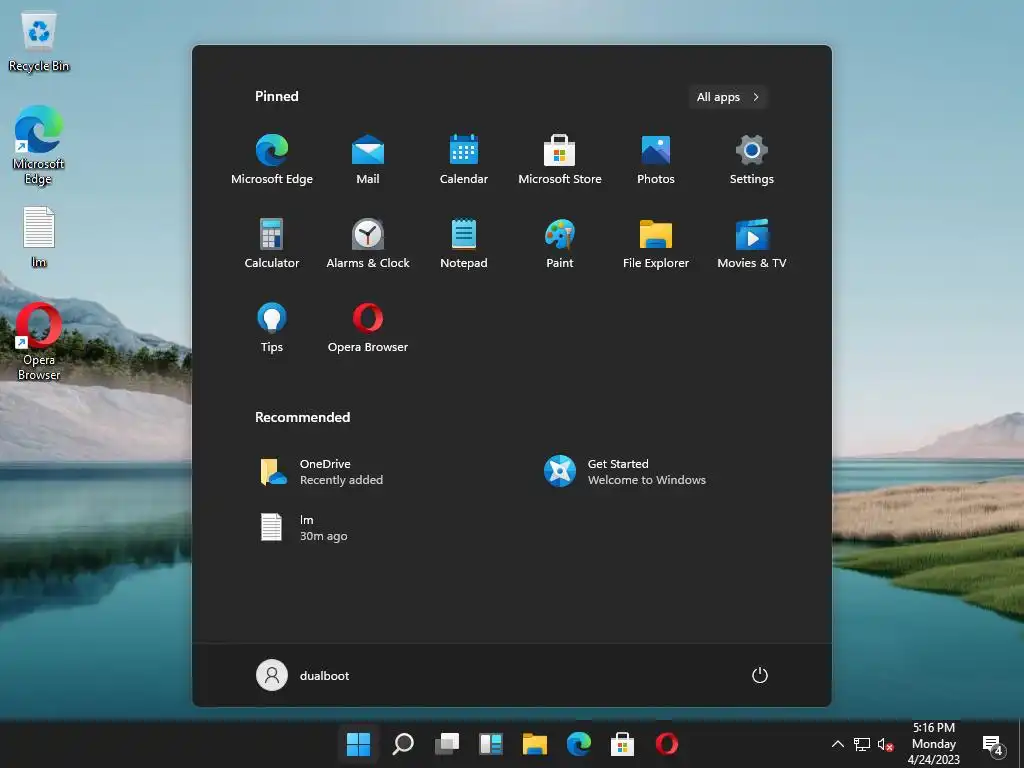Launch the Photos app
The width and height of the screenshot is (1024, 768).
(x=656, y=159)
